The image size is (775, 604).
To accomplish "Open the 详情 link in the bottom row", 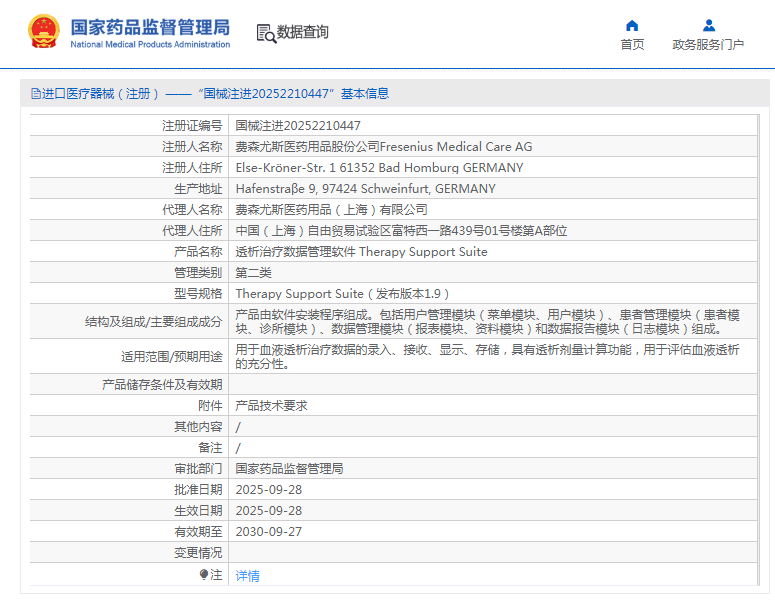I will (247, 576).
